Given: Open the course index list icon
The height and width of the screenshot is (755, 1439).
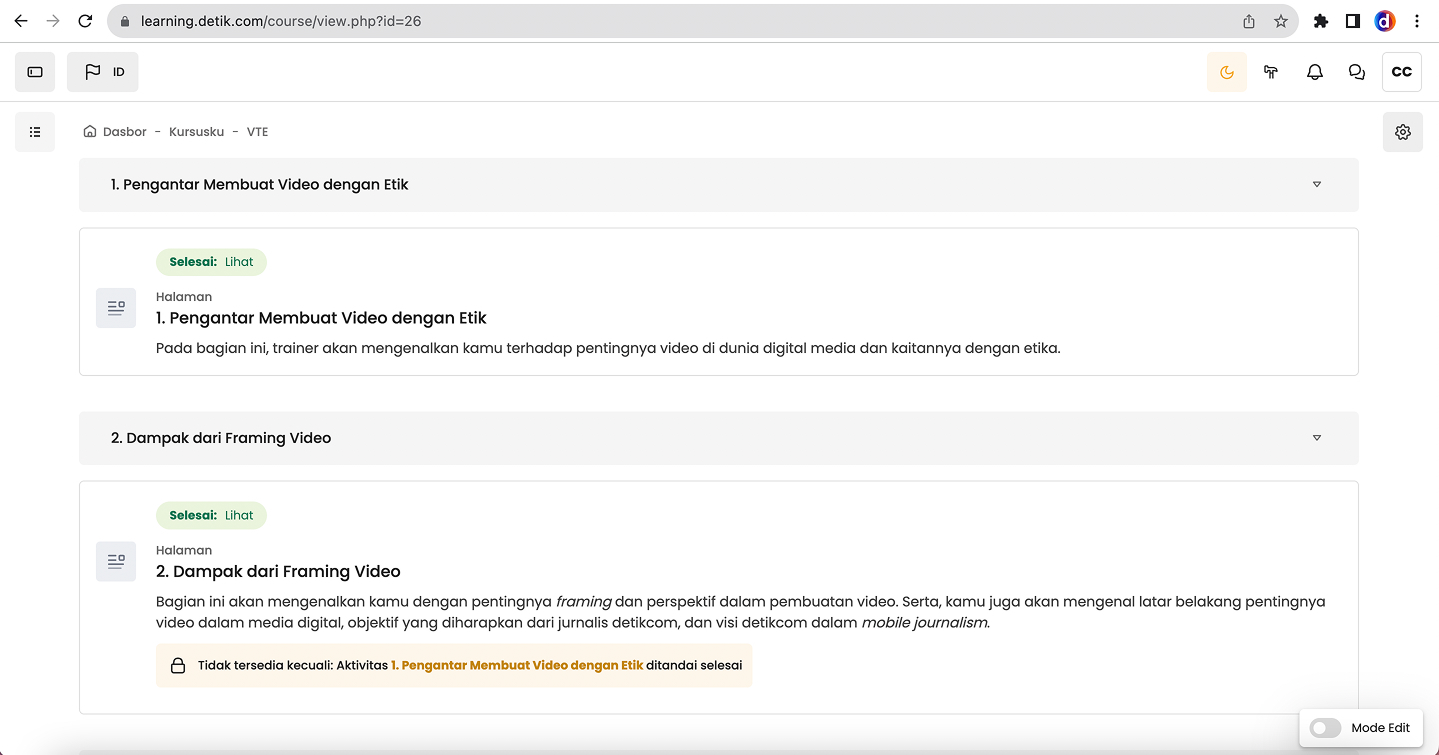Looking at the screenshot, I should (x=35, y=132).
